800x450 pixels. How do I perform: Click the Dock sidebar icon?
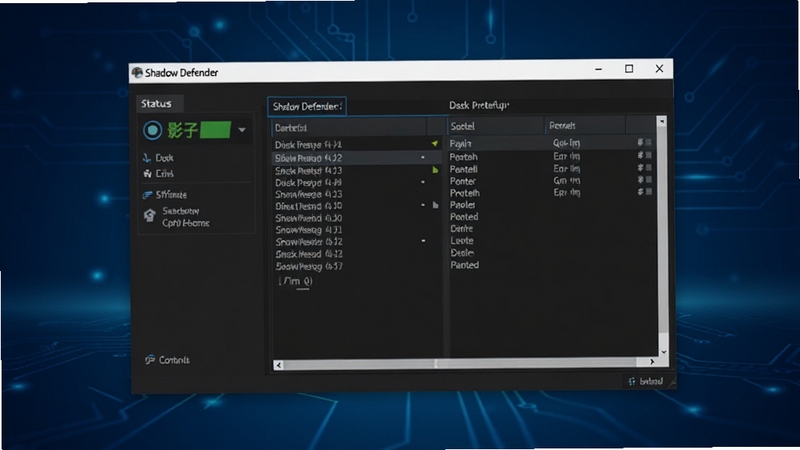click(x=147, y=158)
